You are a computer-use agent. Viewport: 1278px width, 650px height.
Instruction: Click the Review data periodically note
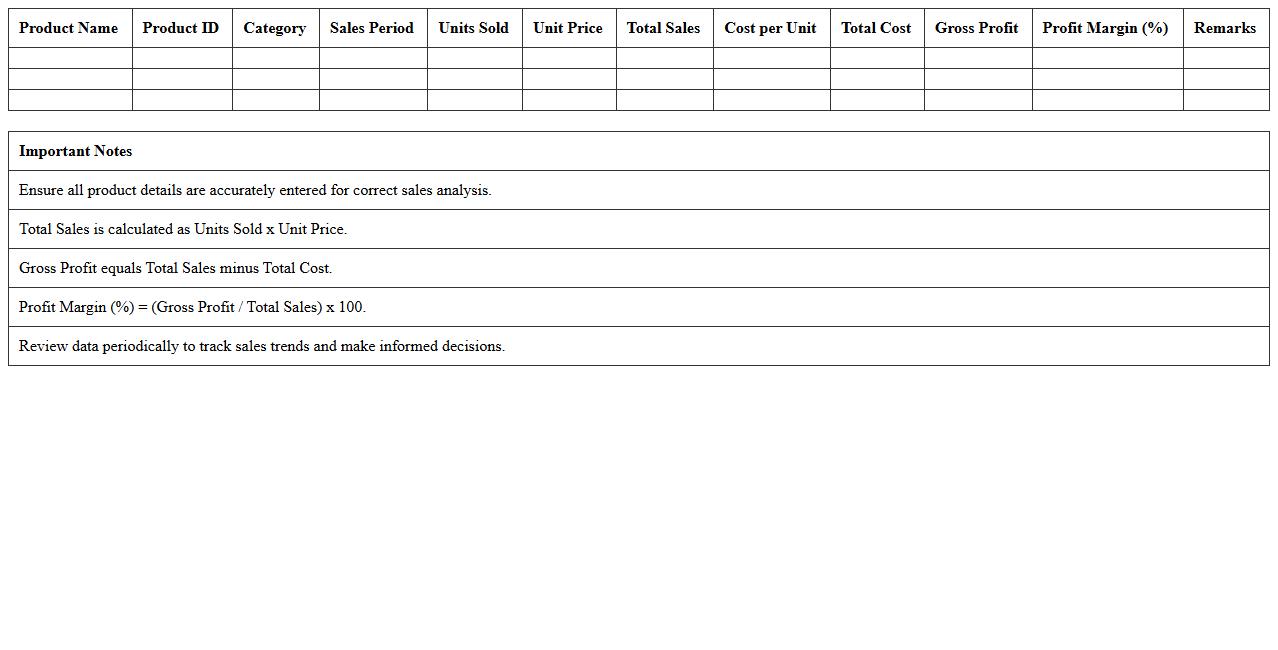point(262,346)
